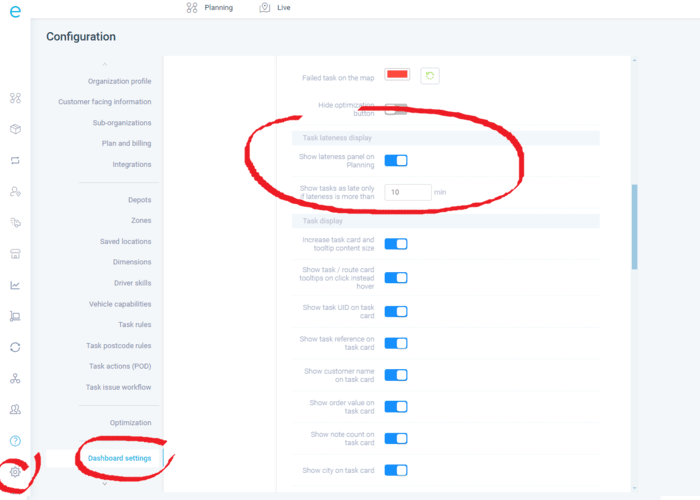The height and width of the screenshot is (500, 700).
Task: Open the package box icon in the sidebar
Action: click(x=15, y=129)
